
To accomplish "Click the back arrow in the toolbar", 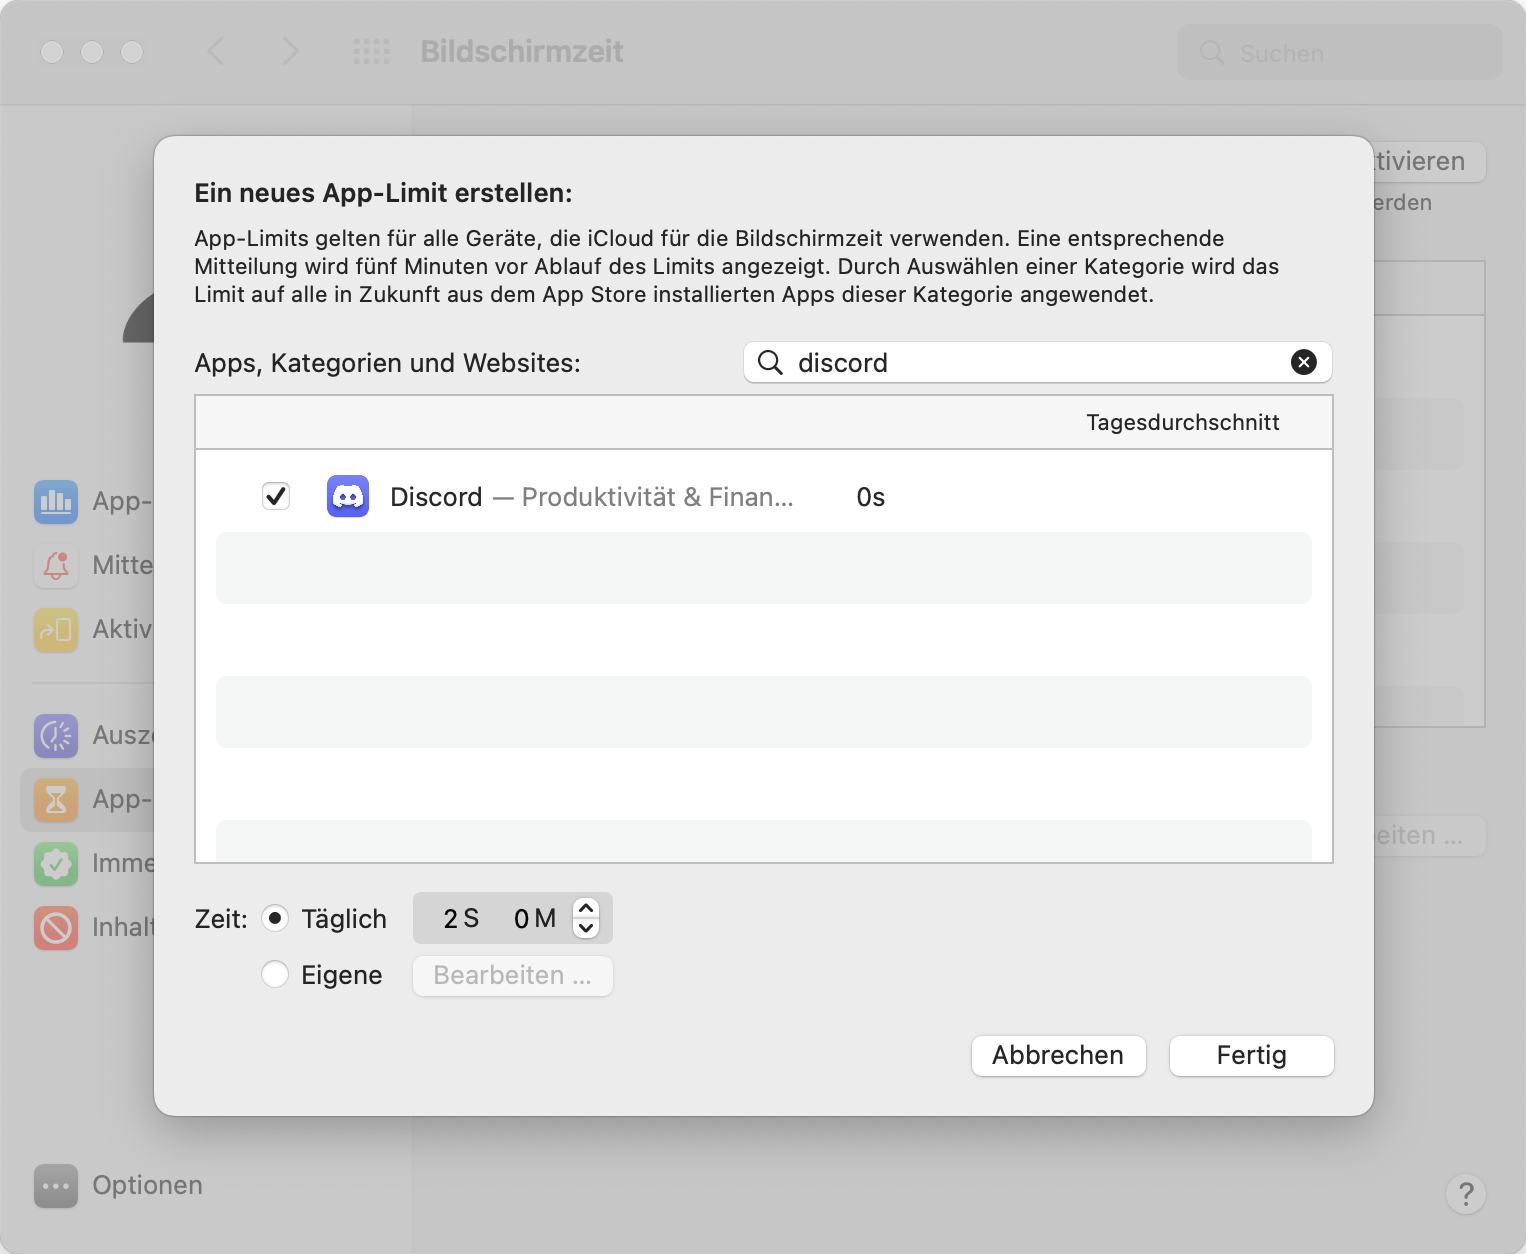I will tap(216, 51).
